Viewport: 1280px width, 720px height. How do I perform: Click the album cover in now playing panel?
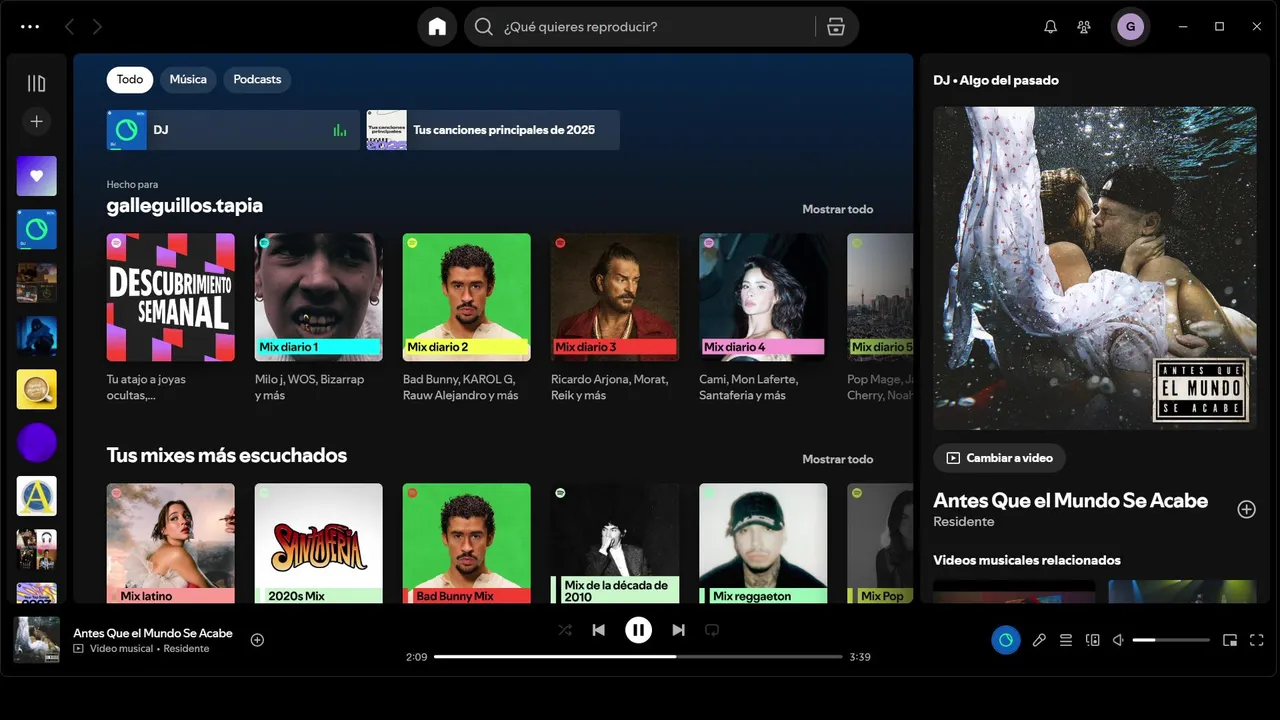[x=1095, y=268]
